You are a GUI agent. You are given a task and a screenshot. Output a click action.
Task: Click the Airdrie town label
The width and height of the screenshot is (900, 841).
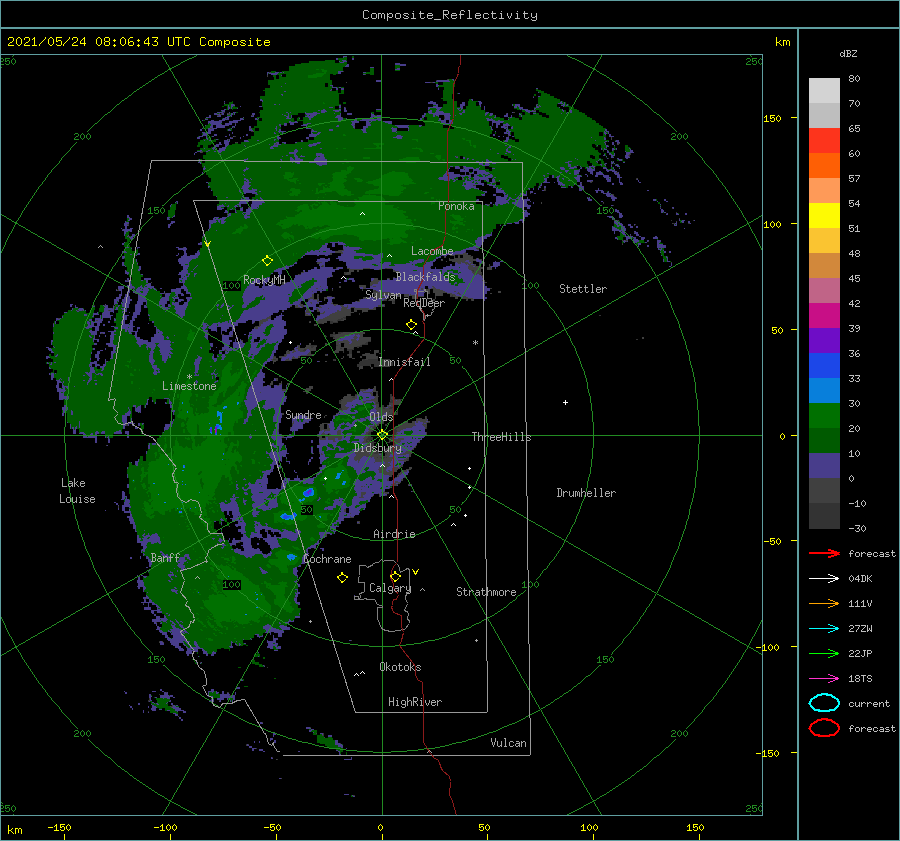click(x=394, y=534)
